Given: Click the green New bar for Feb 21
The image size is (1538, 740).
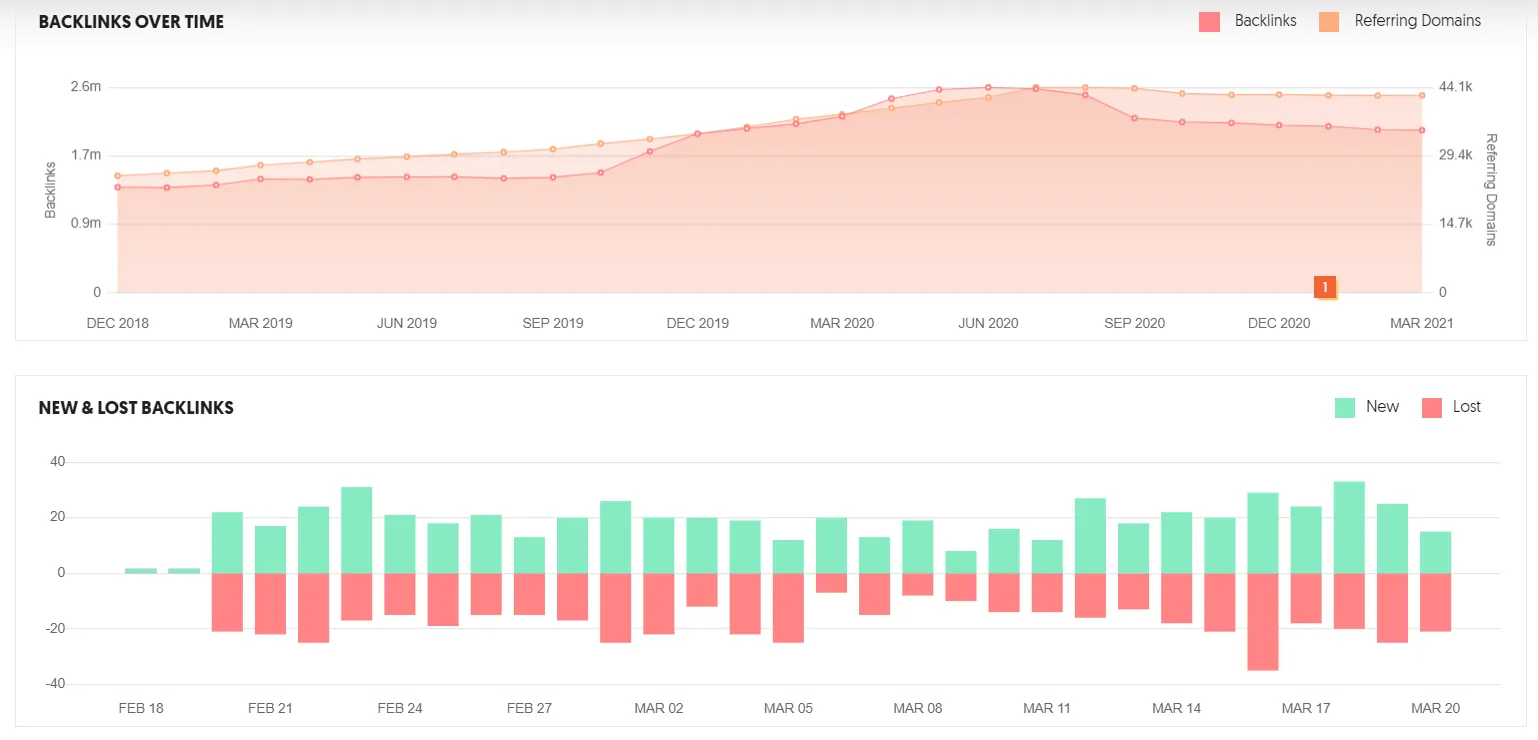Looking at the screenshot, I should (271, 549).
